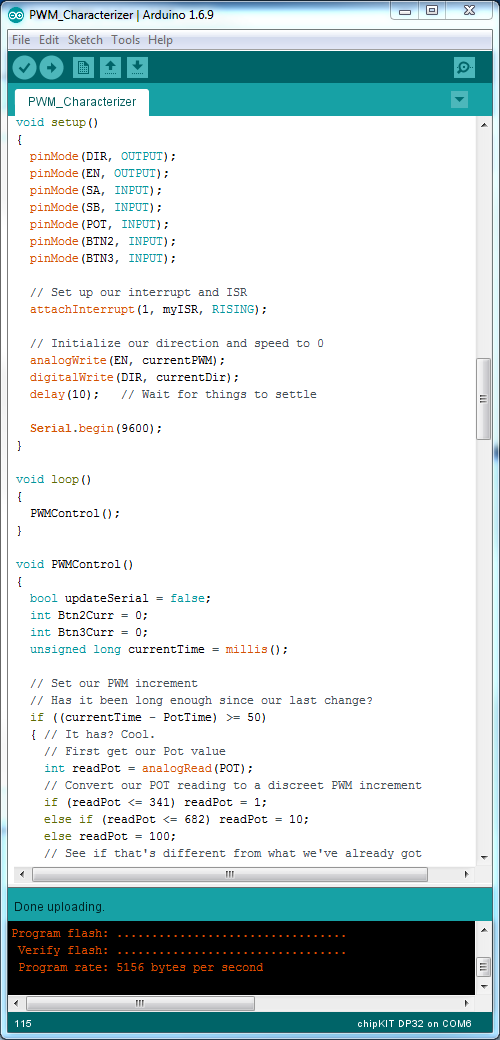Click console horizontal scrollbar thumb
500x1040 pixels.
pyautogui.click(x=139, y=1004)
